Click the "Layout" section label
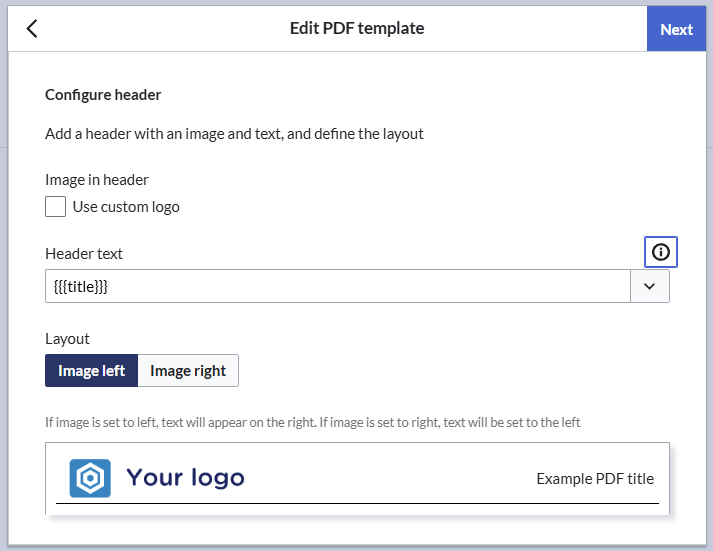 (67, 339)
